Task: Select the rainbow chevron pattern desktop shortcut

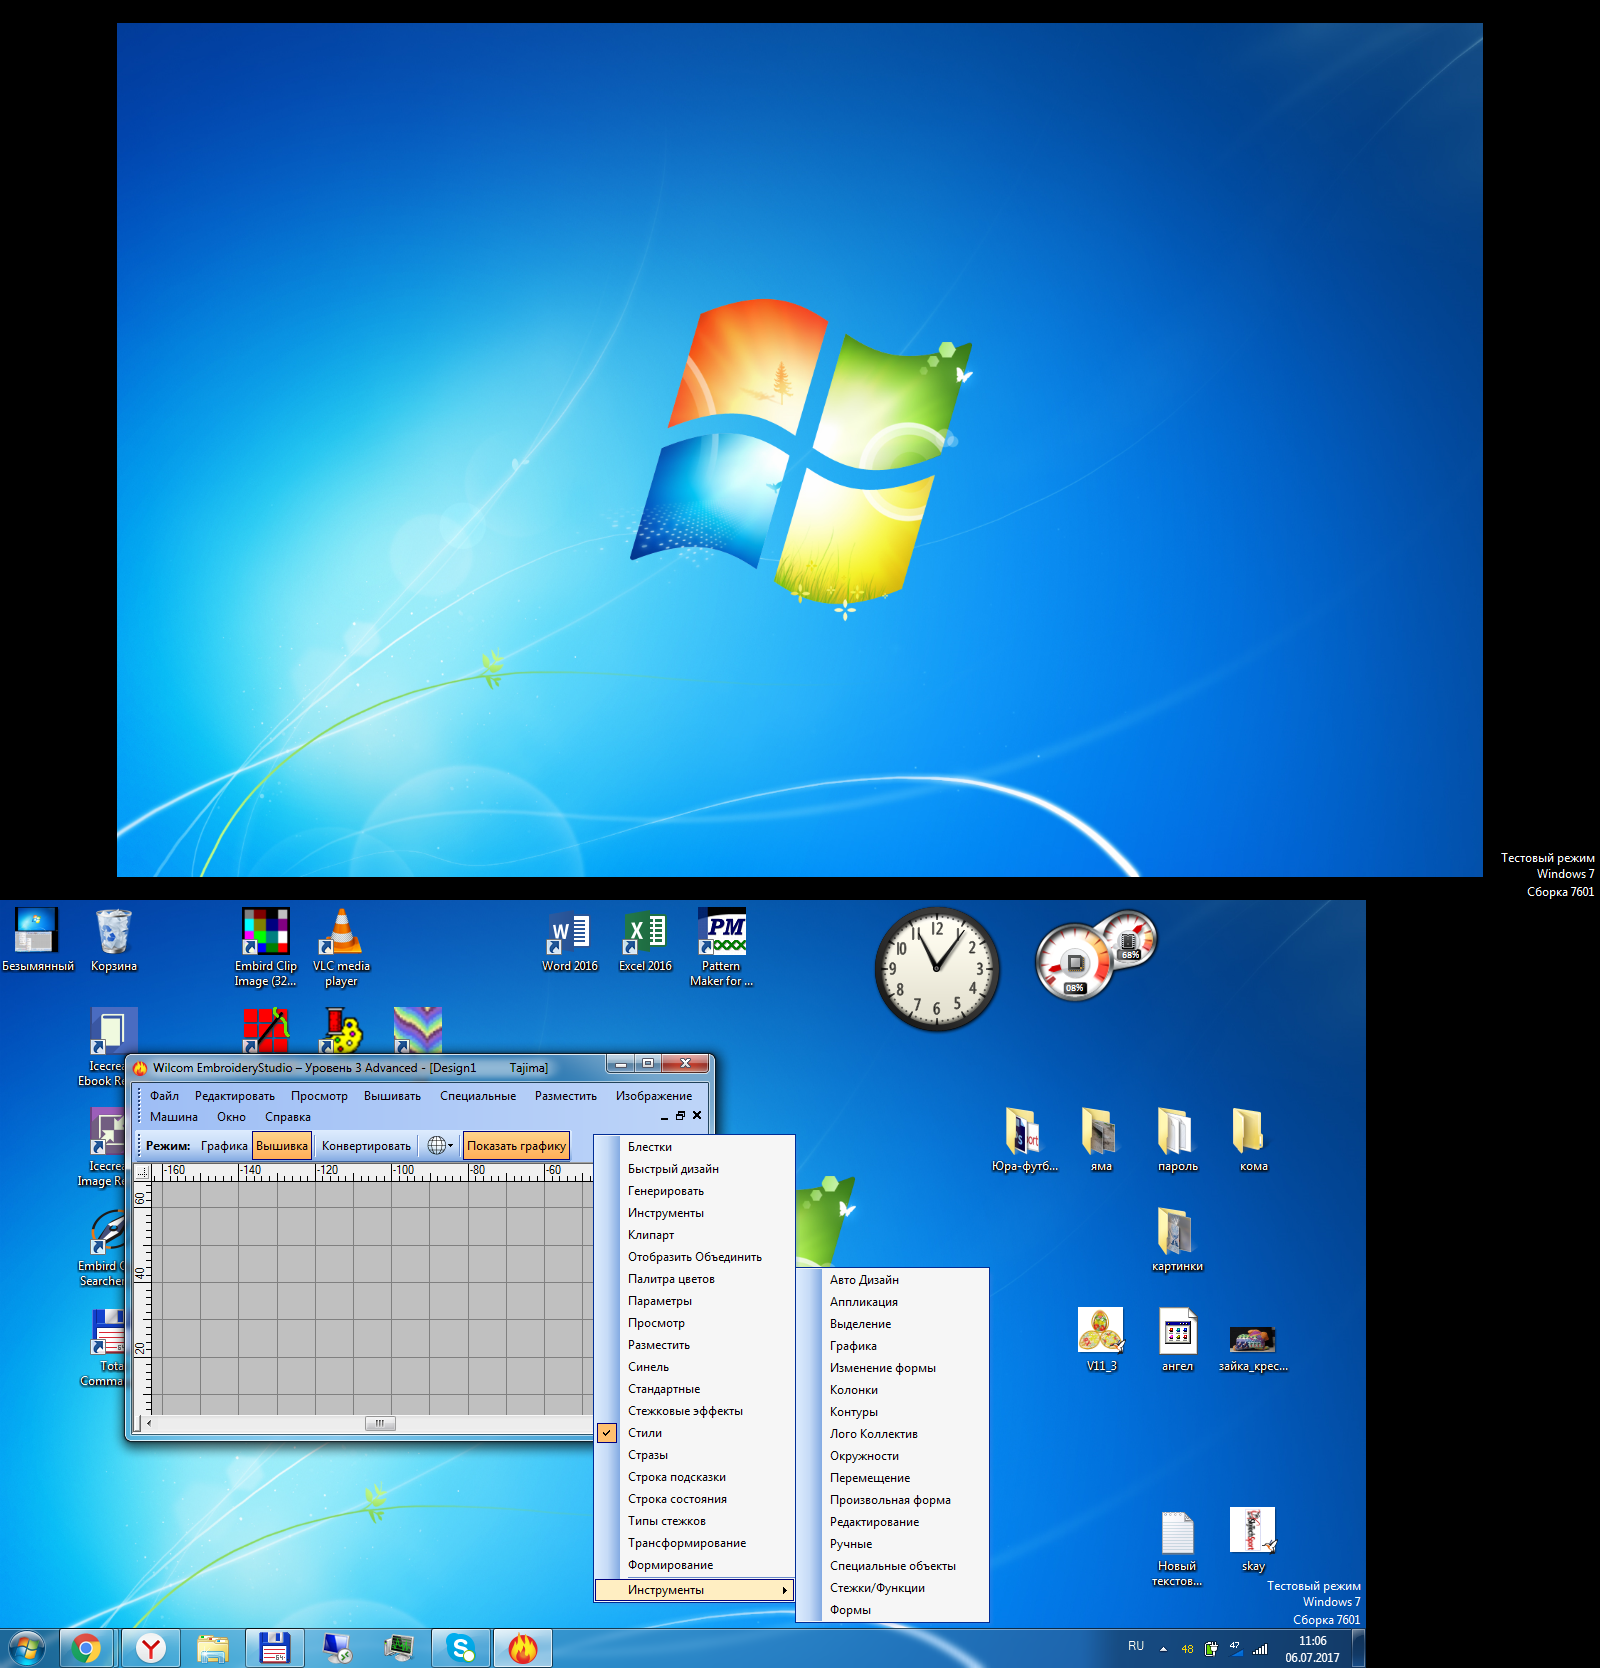Action: click(418, 1030)
